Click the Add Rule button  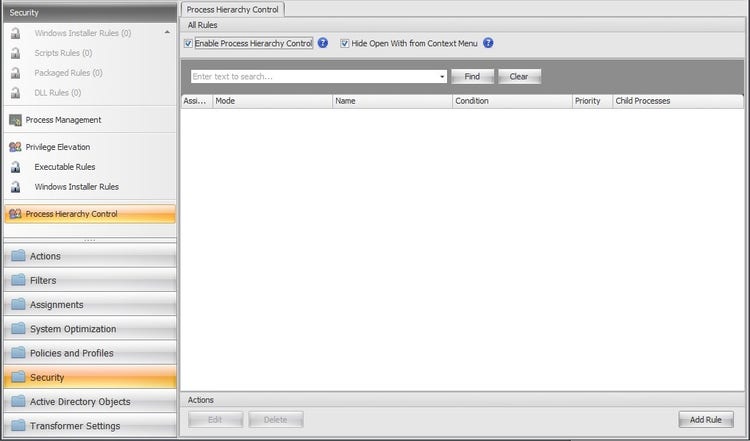pos(706,419)
